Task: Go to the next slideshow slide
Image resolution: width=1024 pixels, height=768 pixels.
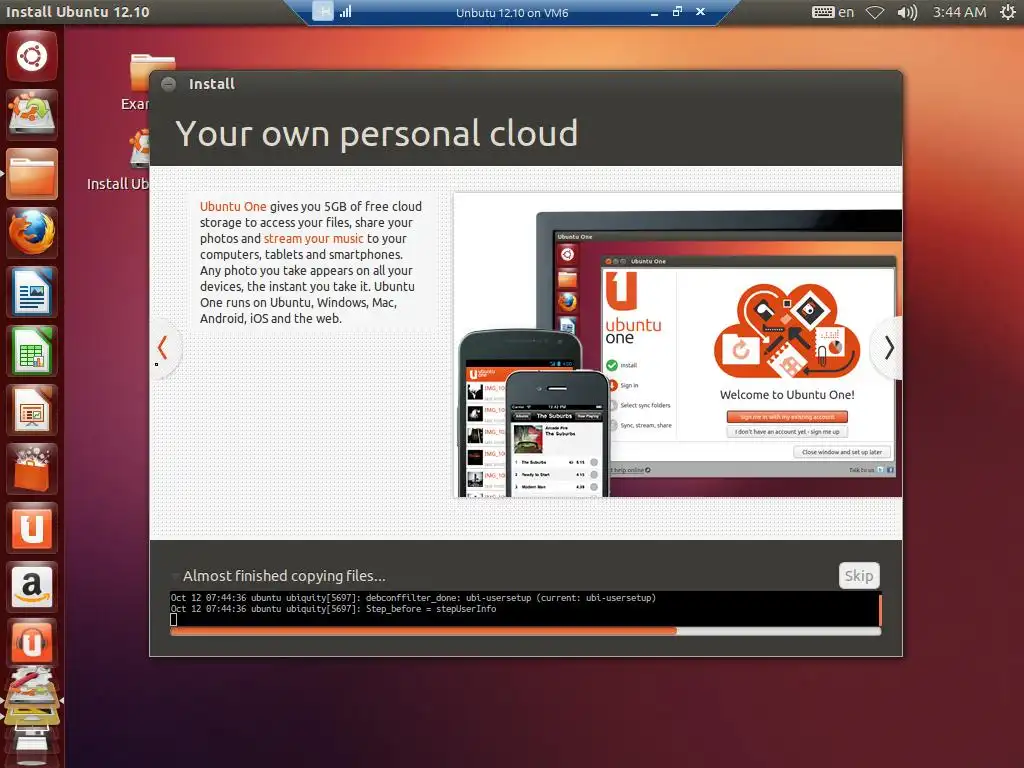Action: (x=888, y=348)
